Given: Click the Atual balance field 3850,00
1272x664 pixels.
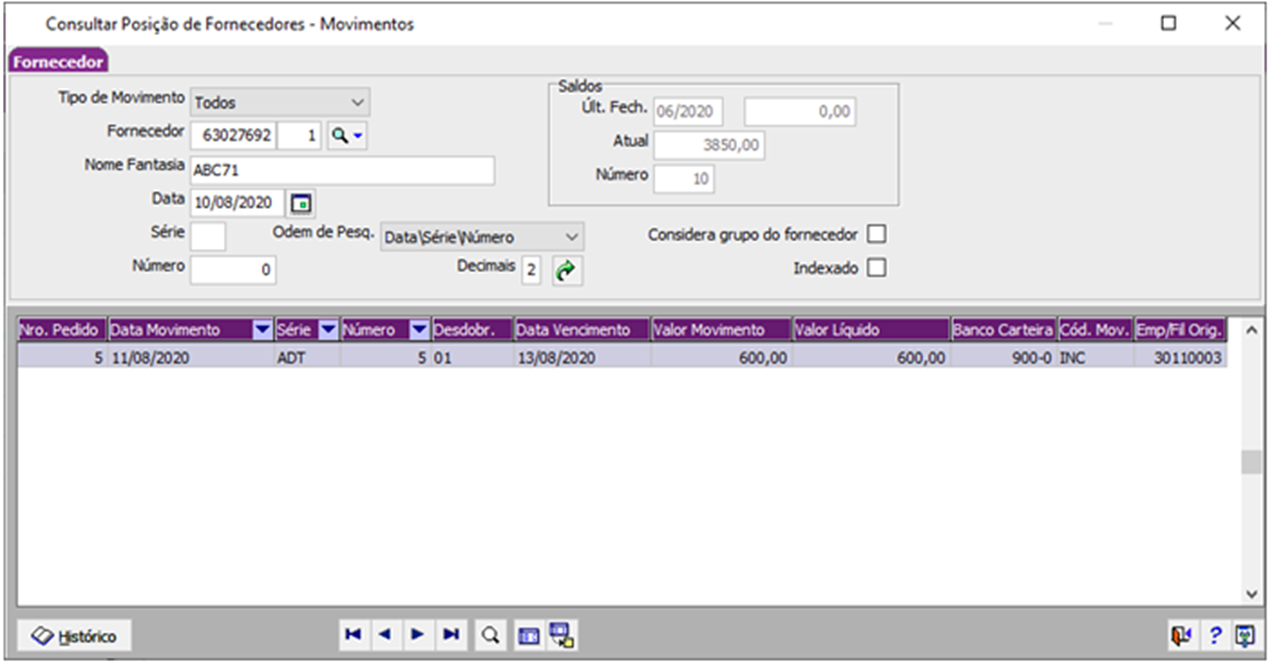Looking at the screenshot, I should point(709,145).
